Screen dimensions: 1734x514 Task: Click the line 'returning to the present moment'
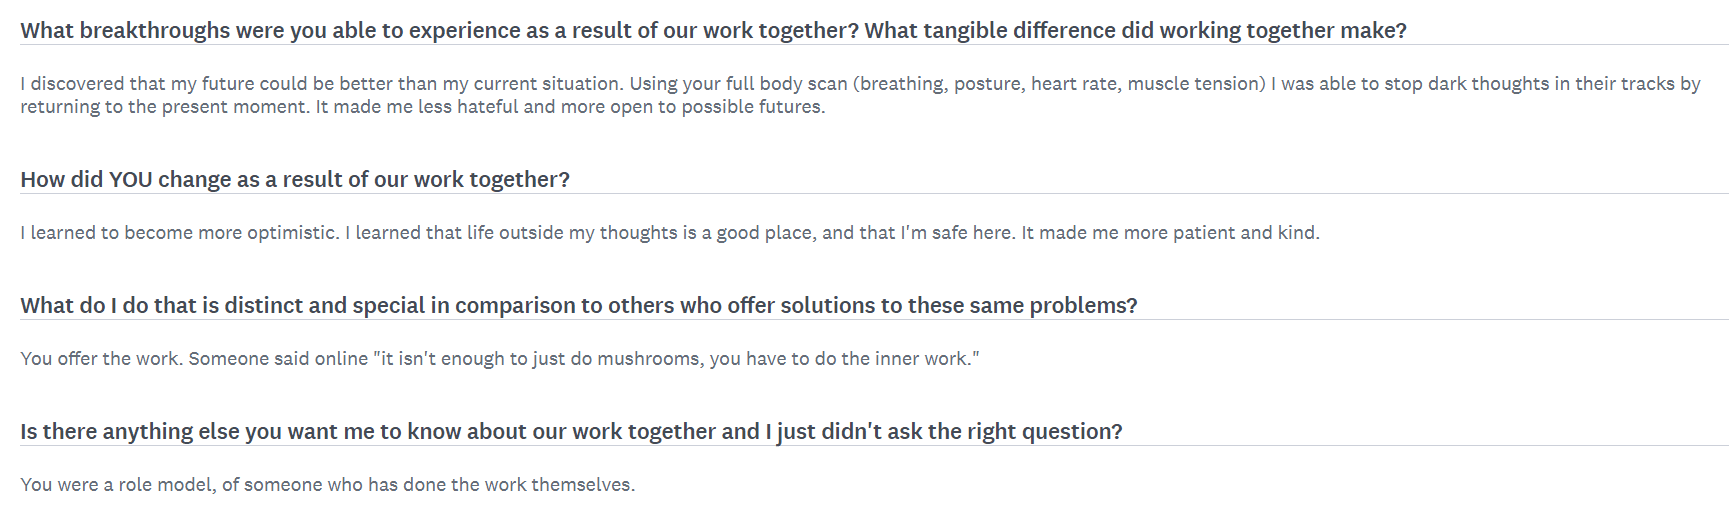[423, 107]
